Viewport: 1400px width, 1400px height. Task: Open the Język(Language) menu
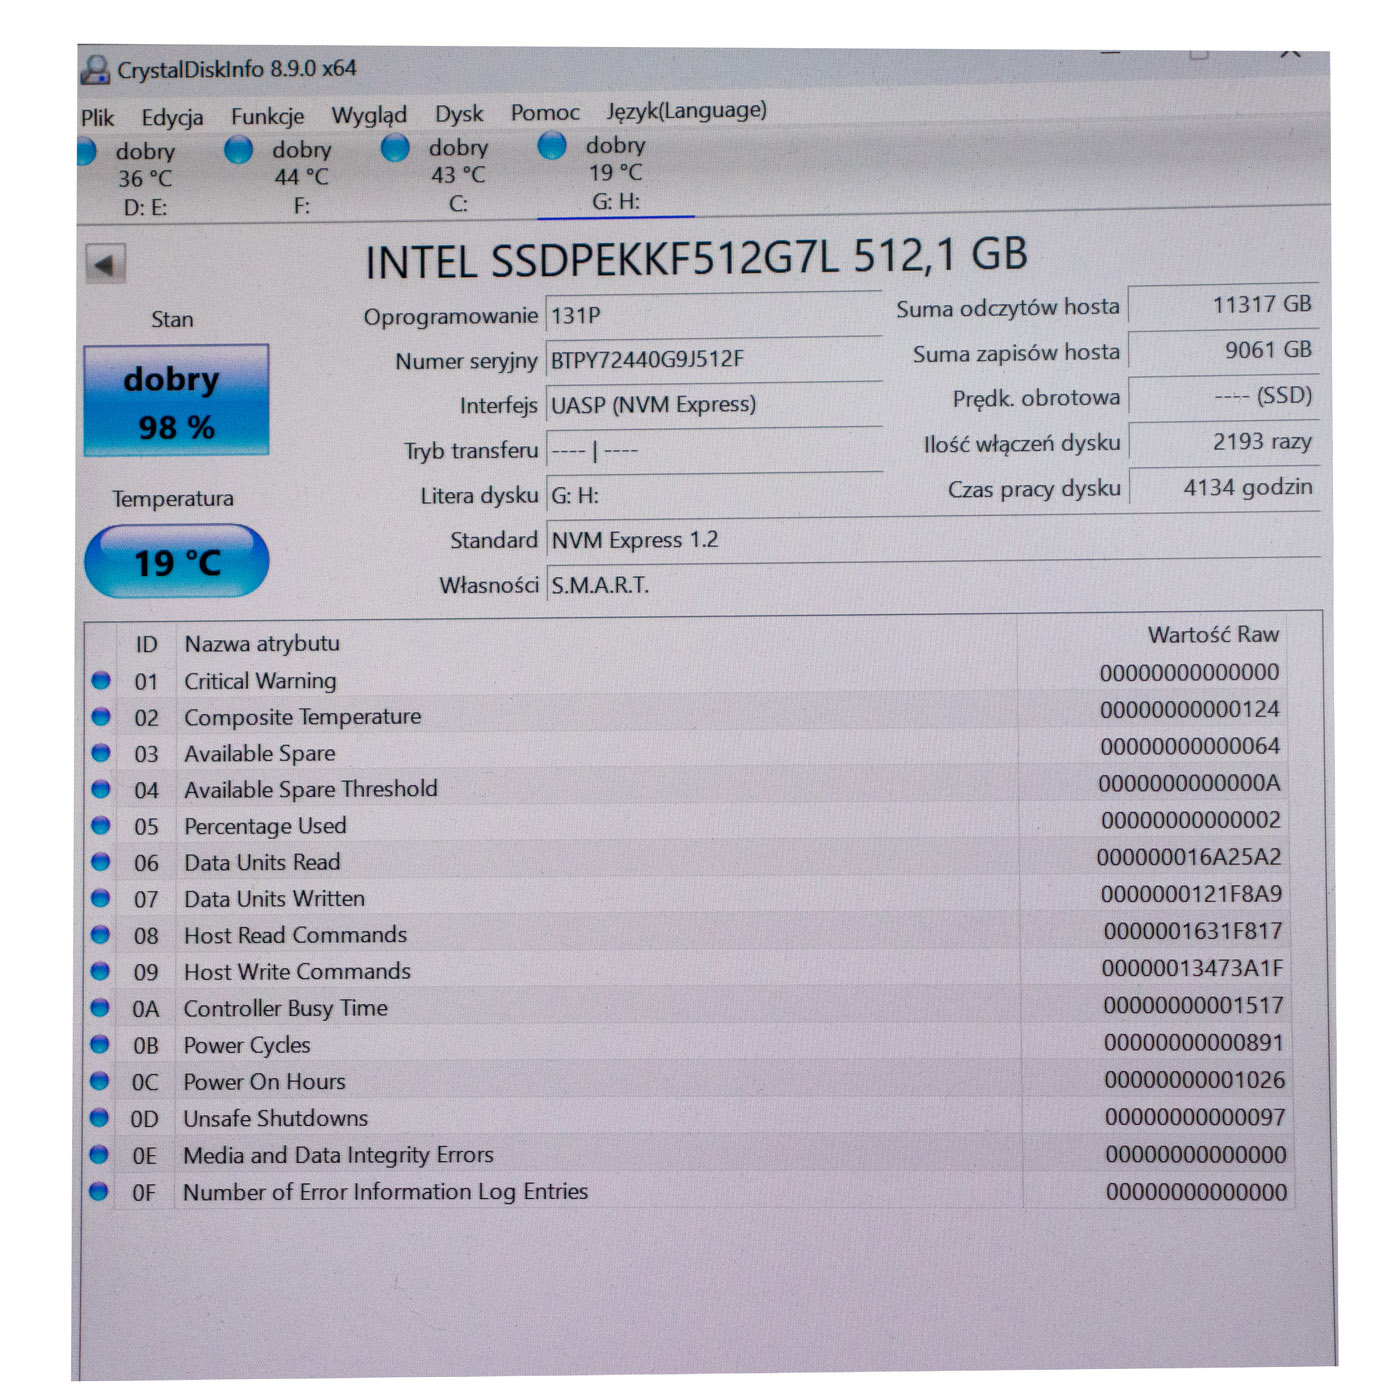coord(686,110)
